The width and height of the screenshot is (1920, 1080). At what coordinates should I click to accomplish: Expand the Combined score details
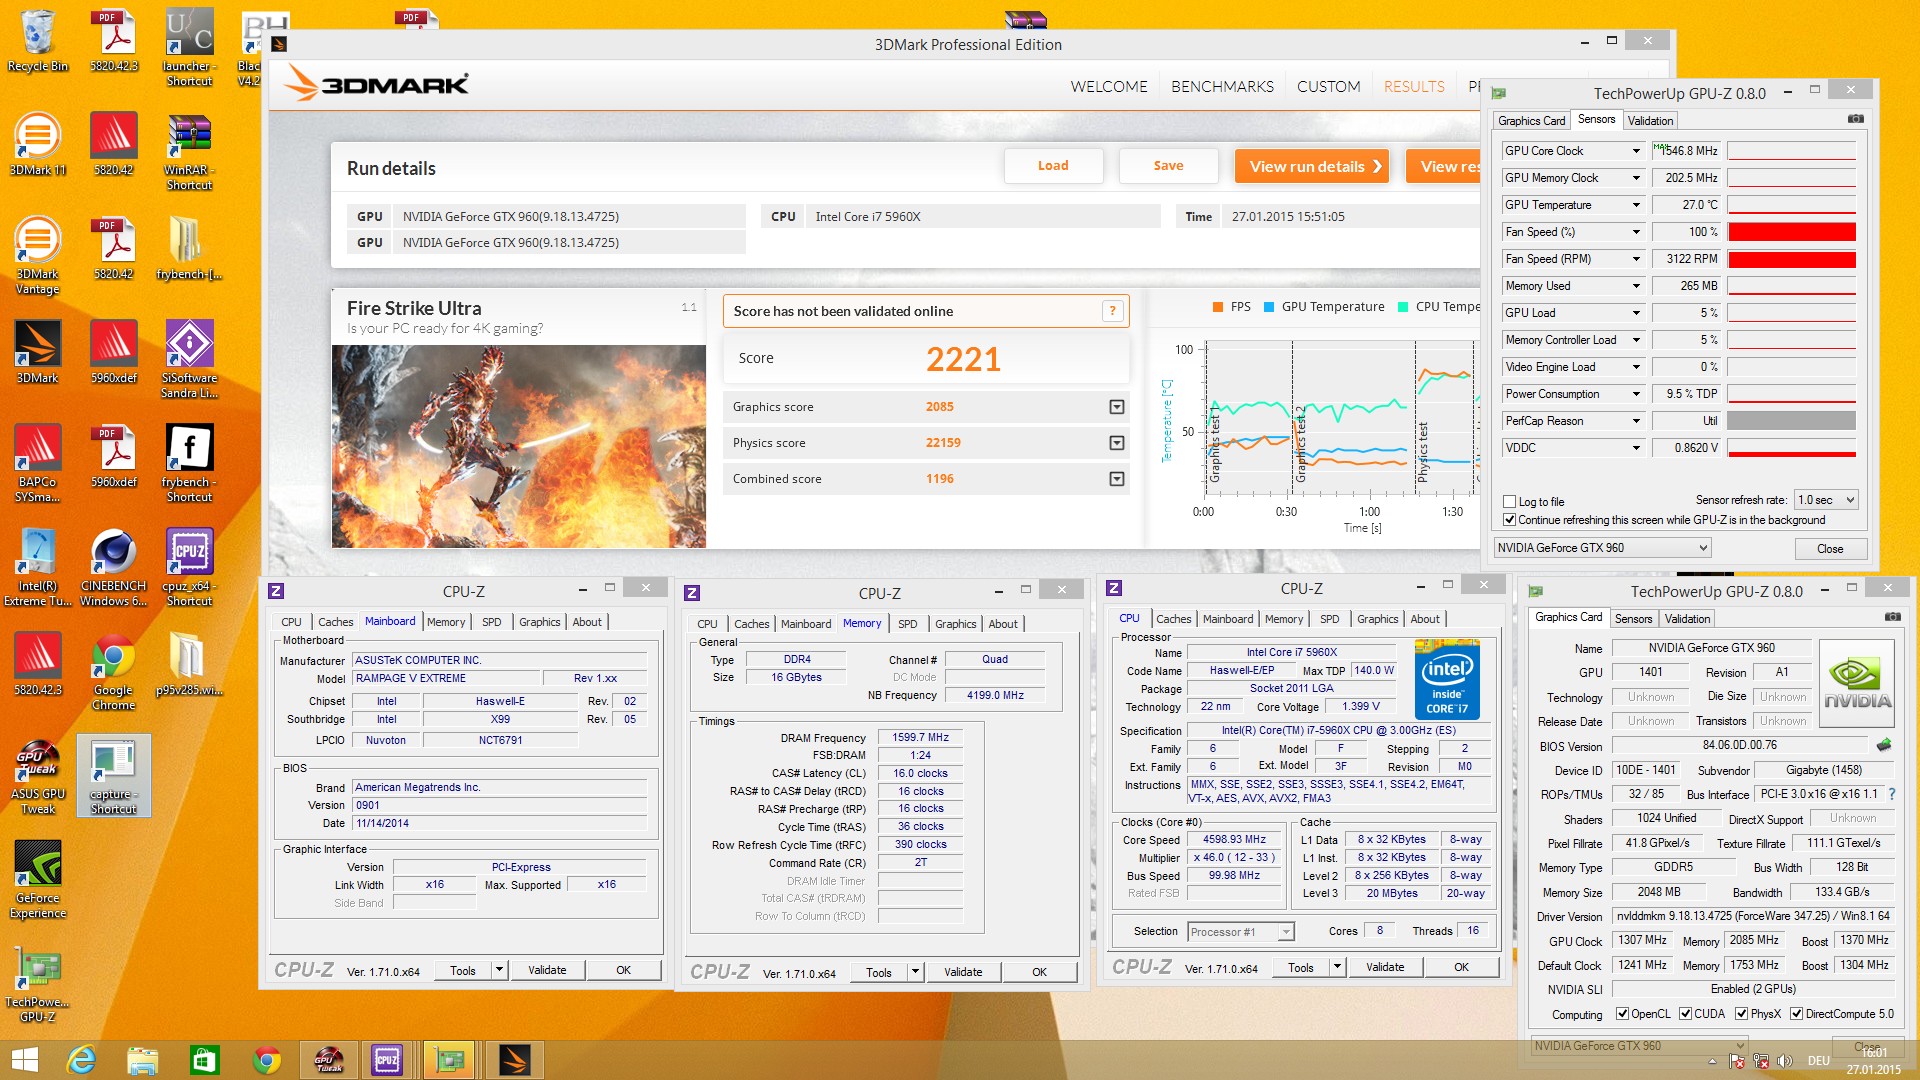click(x=1117, y=479)
